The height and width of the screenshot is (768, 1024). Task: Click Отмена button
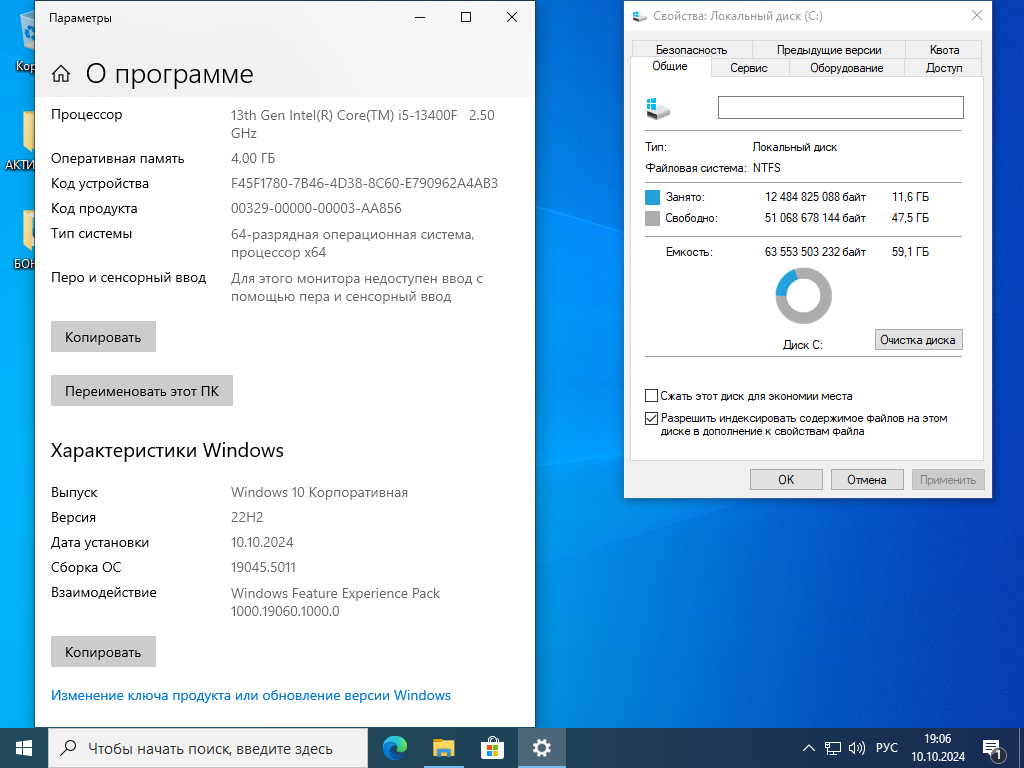[x=867, y=480]
